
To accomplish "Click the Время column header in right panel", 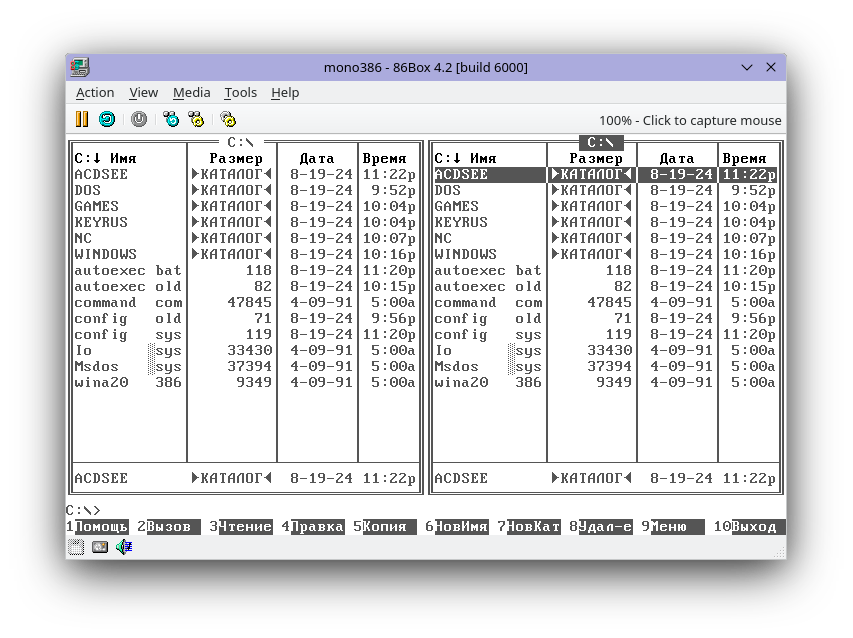I will [744, 159].
